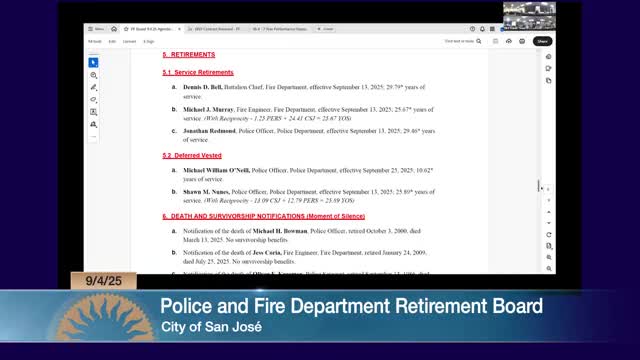640x360 pixels.
Task: Click the 5.1 Service Retirements heading
Action: pos(198,73)
